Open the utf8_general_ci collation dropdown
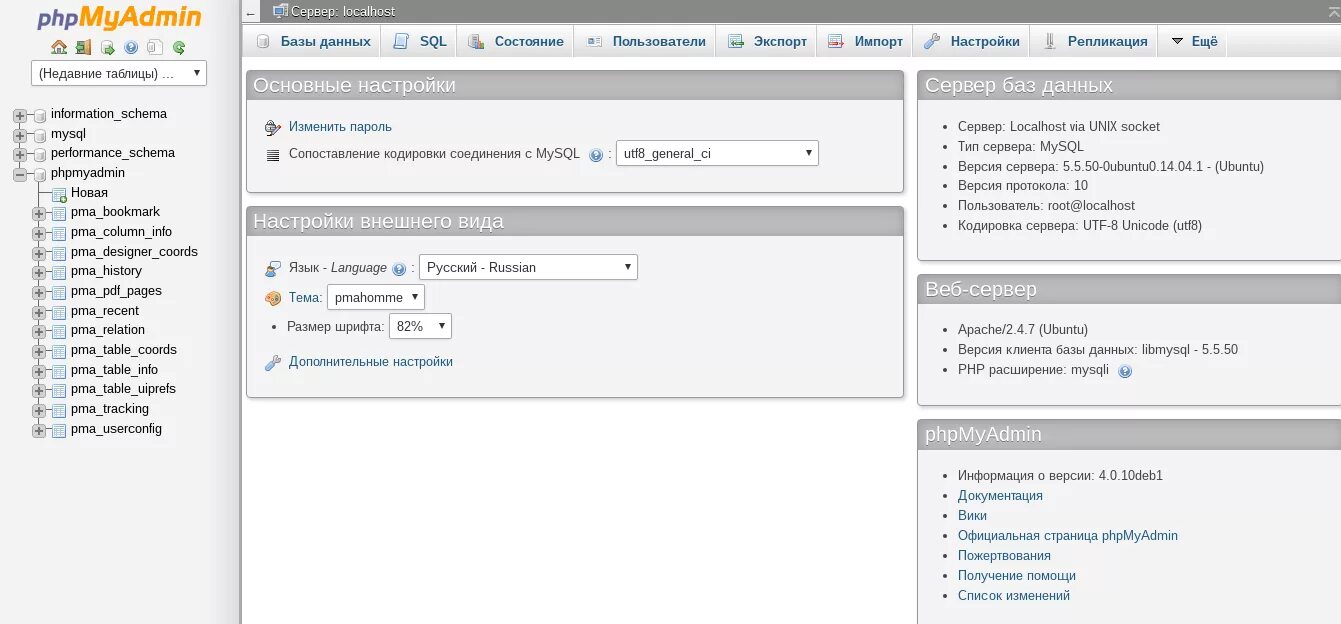Viewport: 1341px width, 624px height. click(717, 153)
